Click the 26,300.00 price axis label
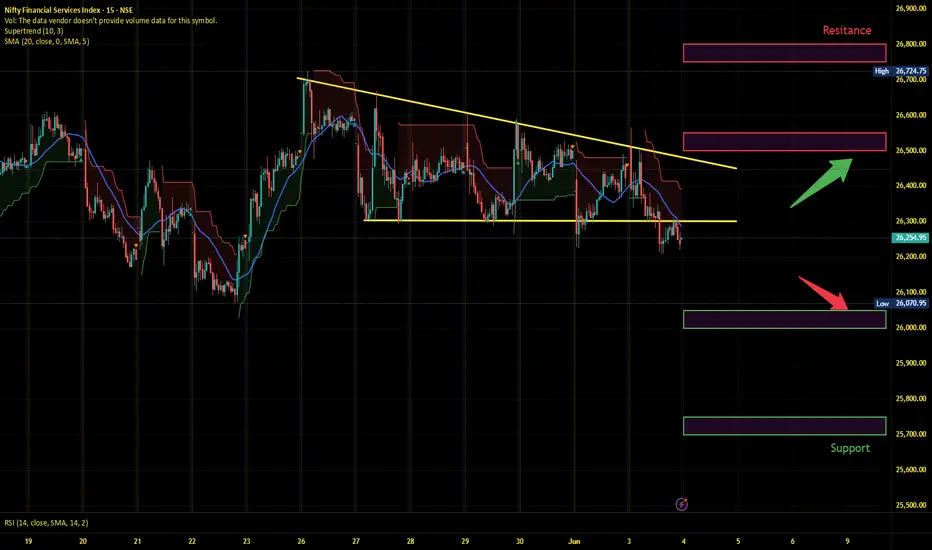 point(911,221)
